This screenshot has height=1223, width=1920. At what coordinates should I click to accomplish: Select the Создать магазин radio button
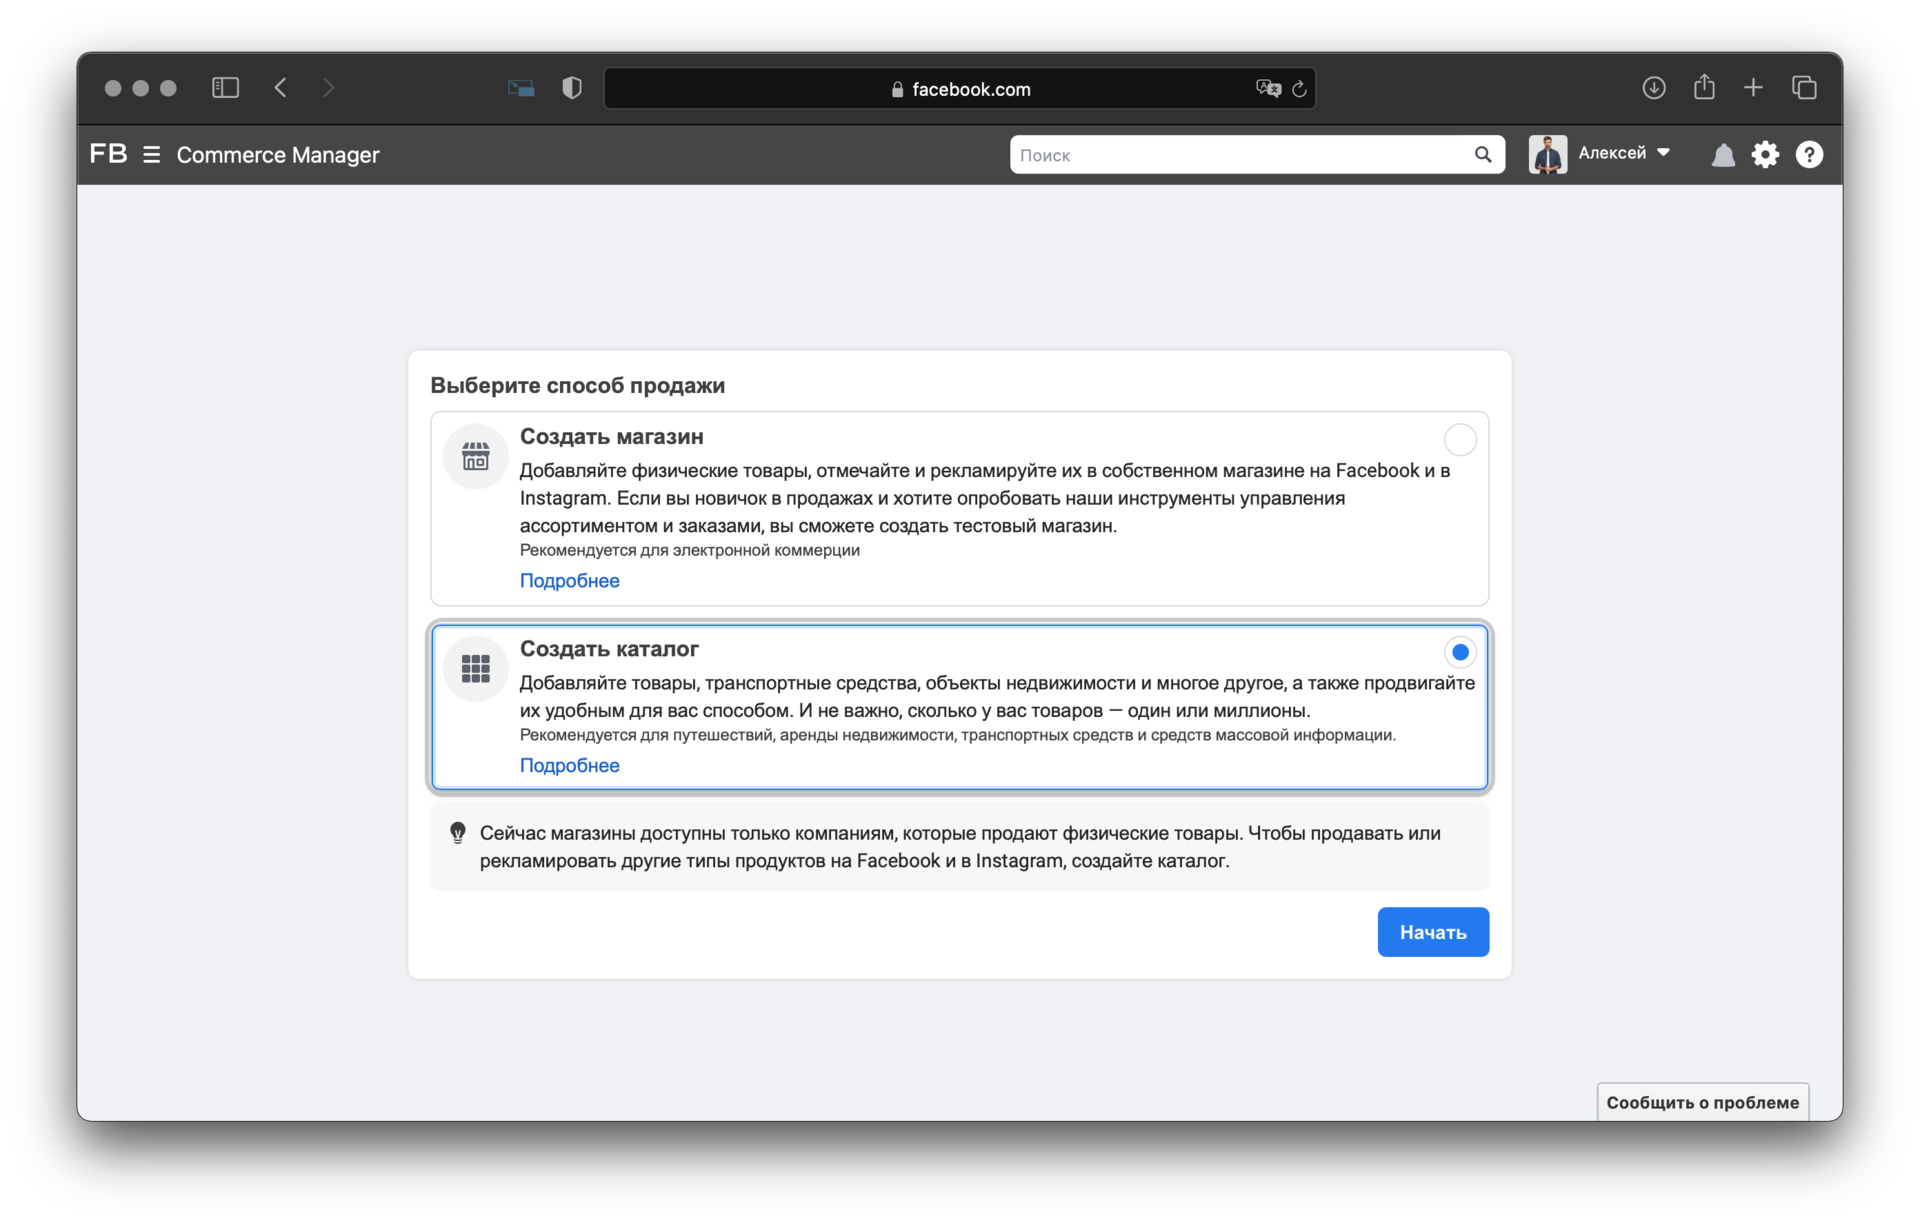[1460, 440]
